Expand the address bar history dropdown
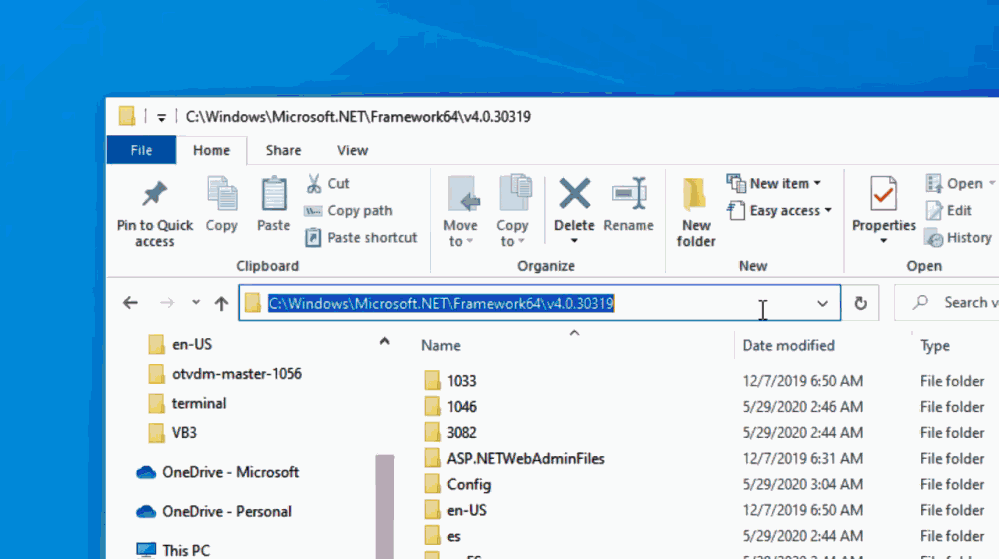 click(823, 303)
